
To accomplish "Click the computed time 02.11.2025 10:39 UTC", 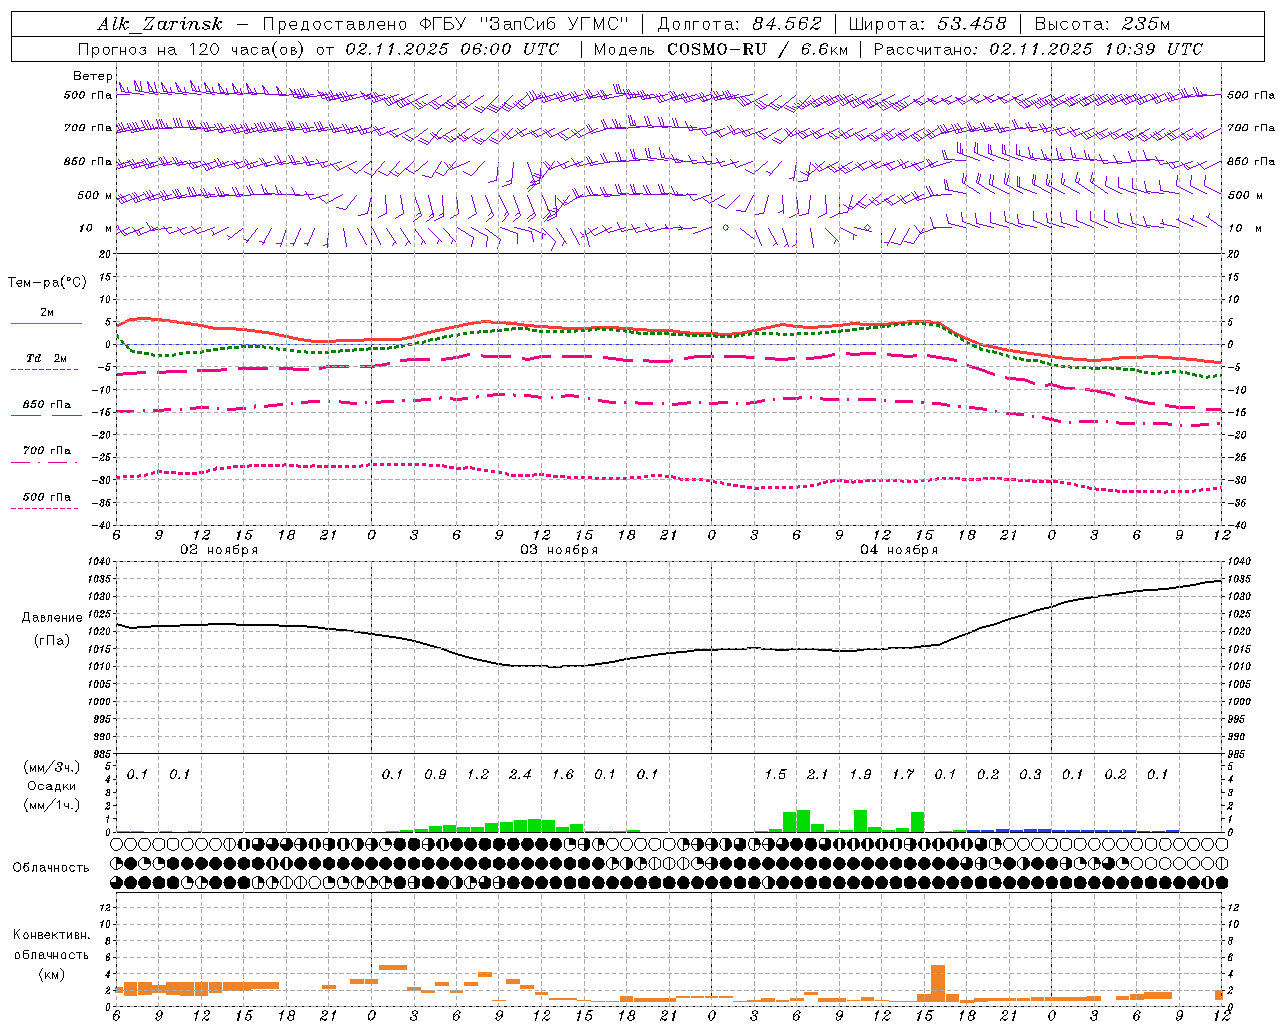I will click(x=1096, y=49).
